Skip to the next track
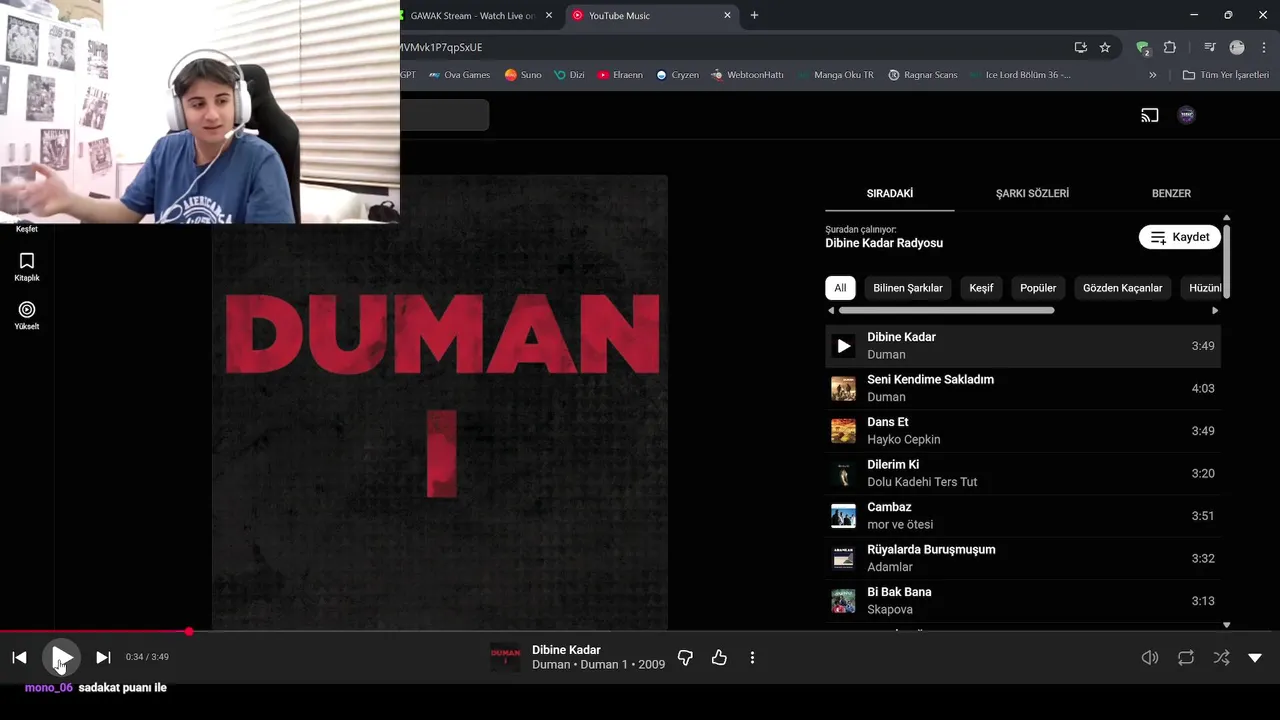Screen dimensions: 1280x720 click(x=103, y=657)
